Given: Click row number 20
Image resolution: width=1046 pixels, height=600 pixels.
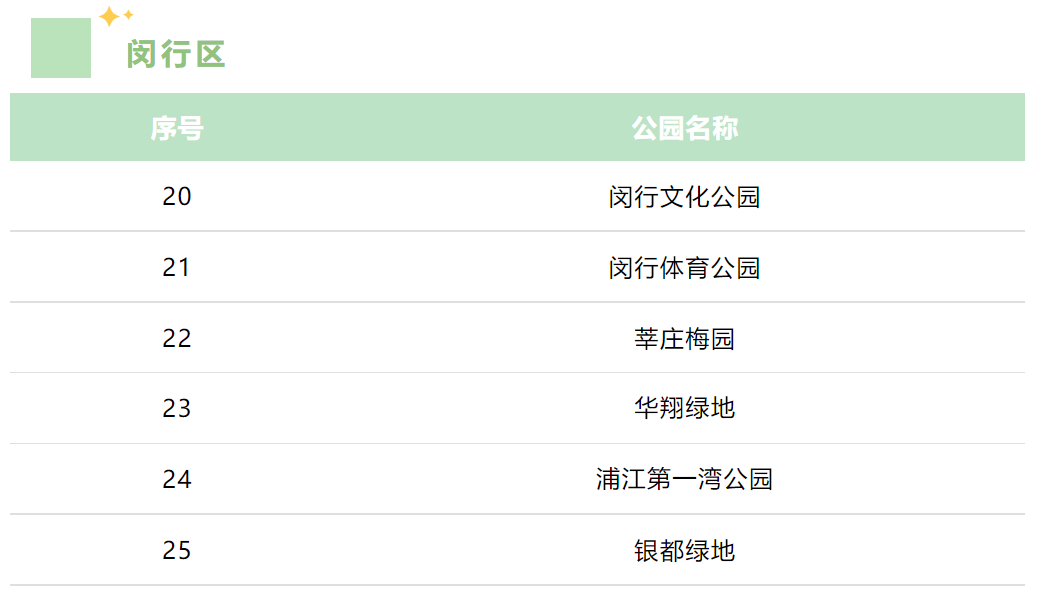Looking at the screenshot, I should 177,197.
